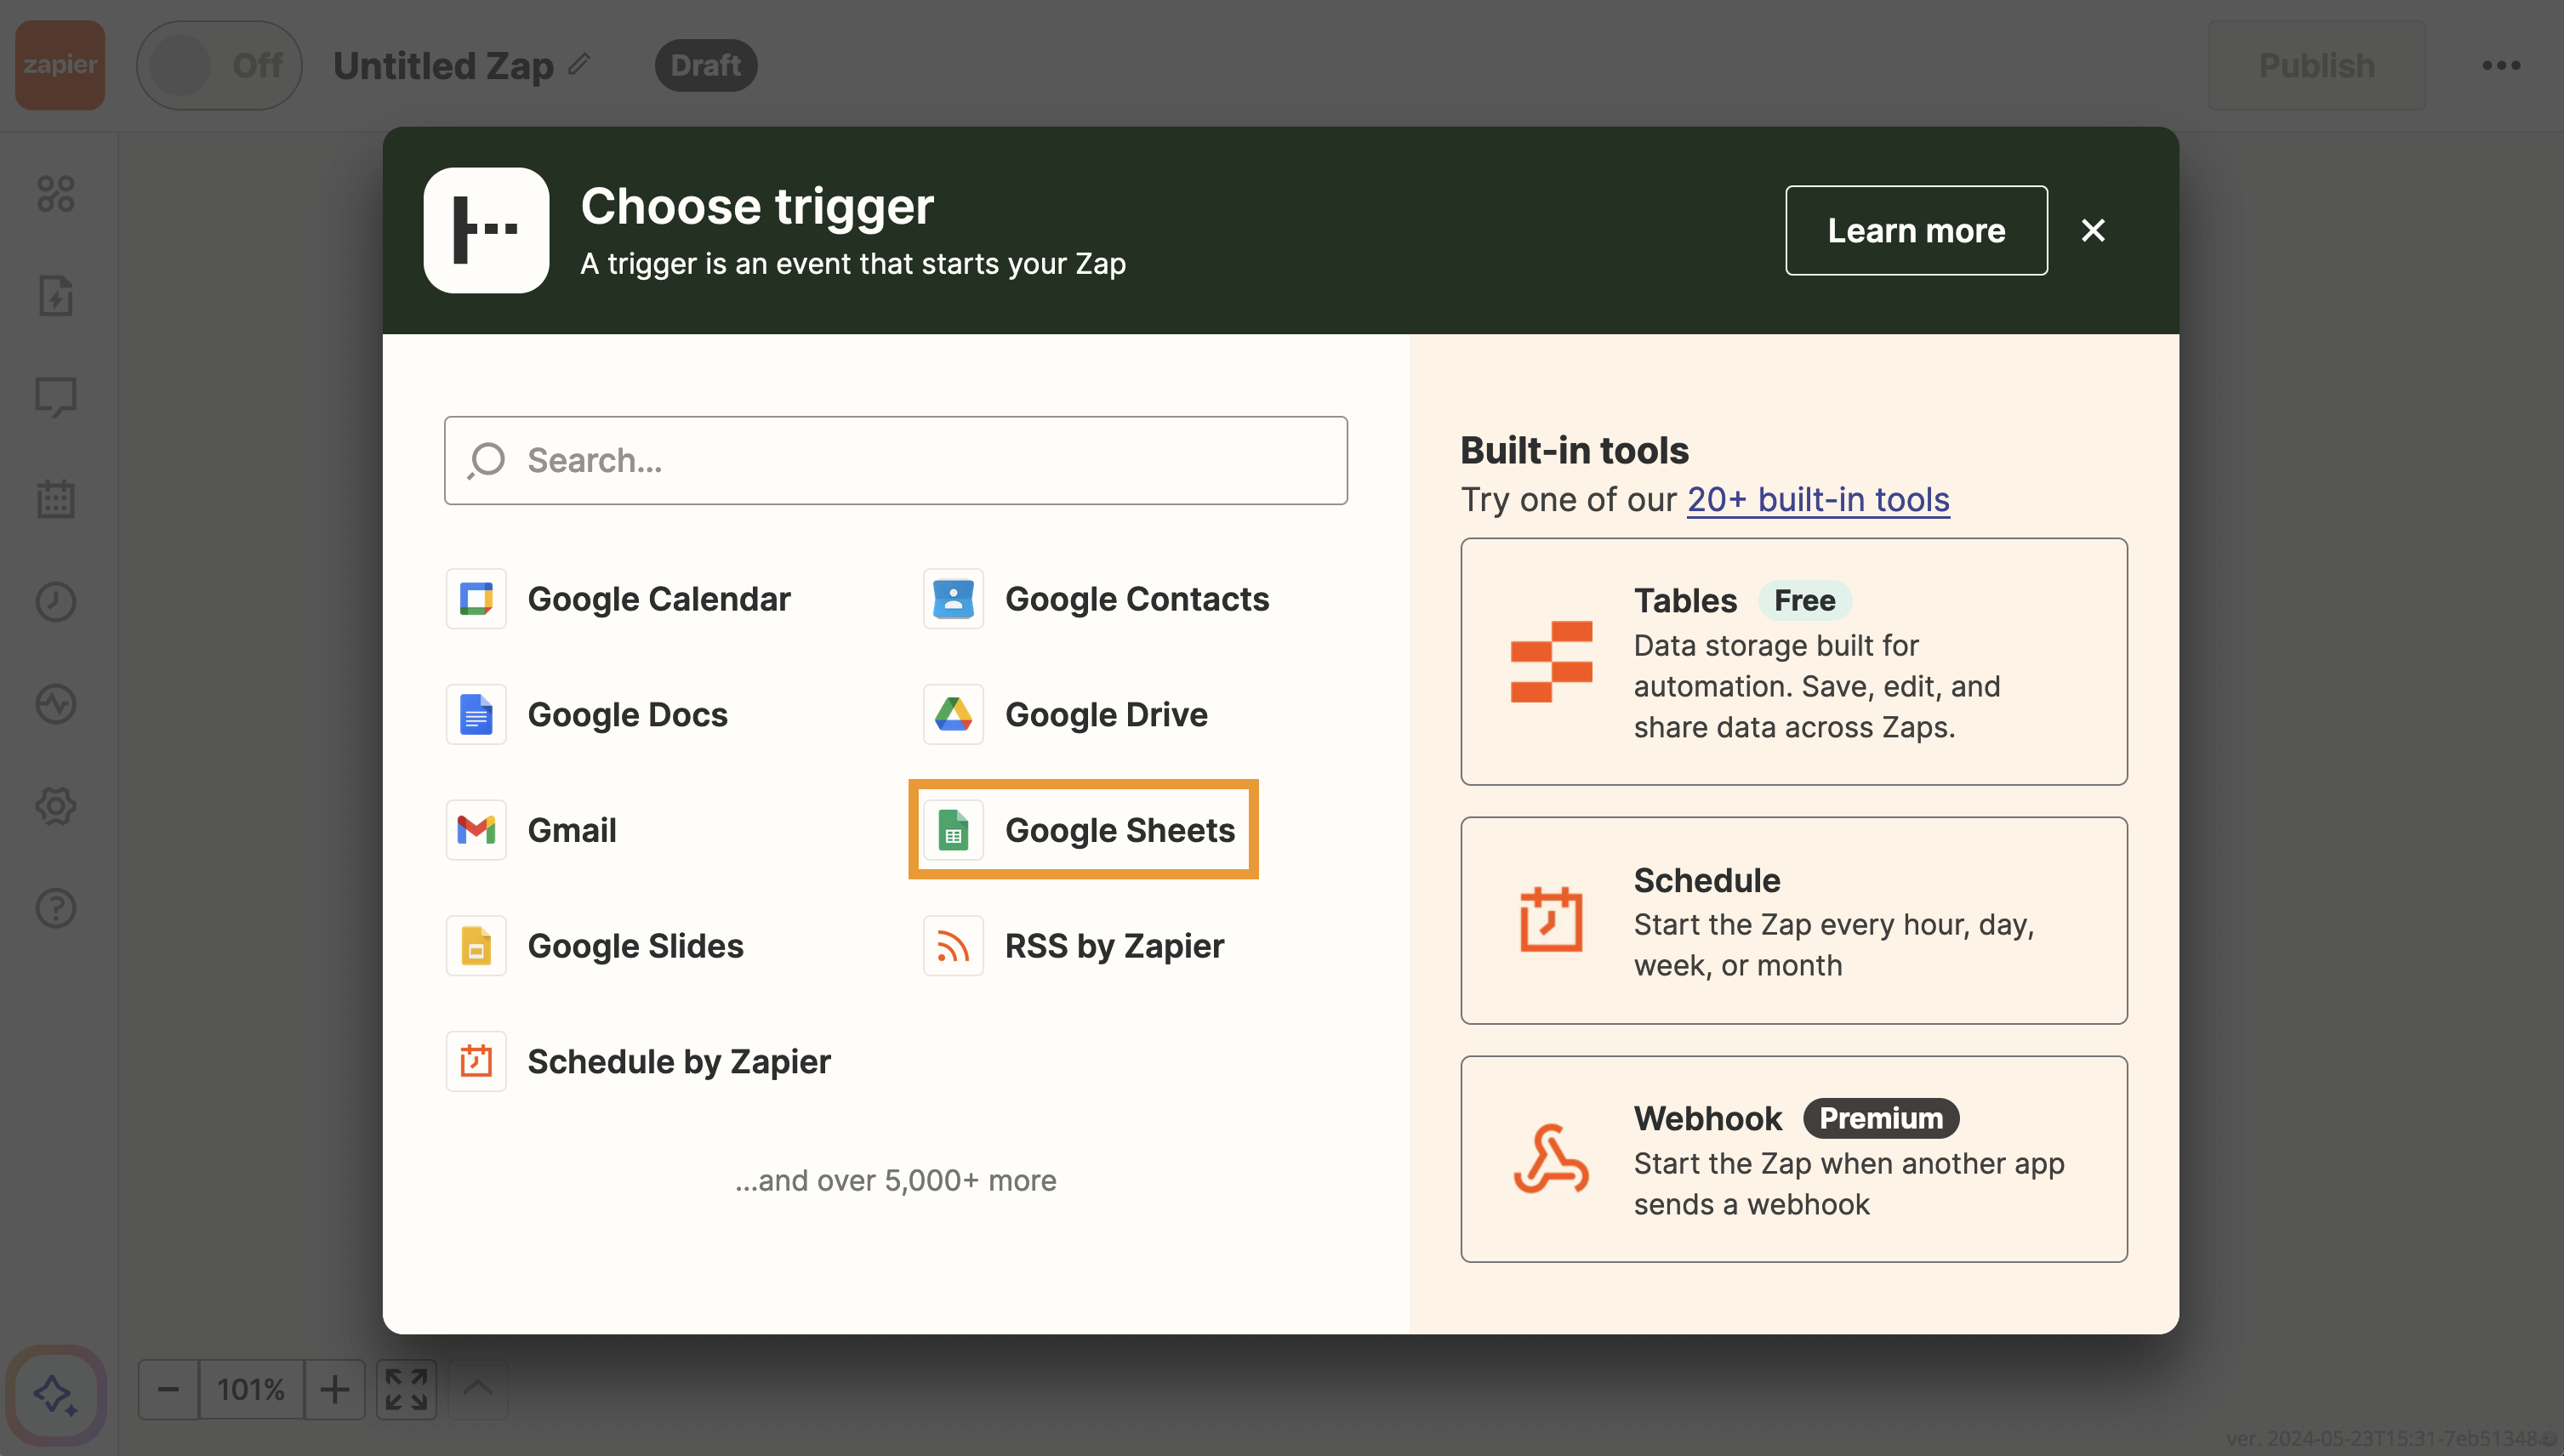The width and height of the screenshot is (2564, 1456).
Task: Click the Choose trigger step icon
Action: (486, 230)
